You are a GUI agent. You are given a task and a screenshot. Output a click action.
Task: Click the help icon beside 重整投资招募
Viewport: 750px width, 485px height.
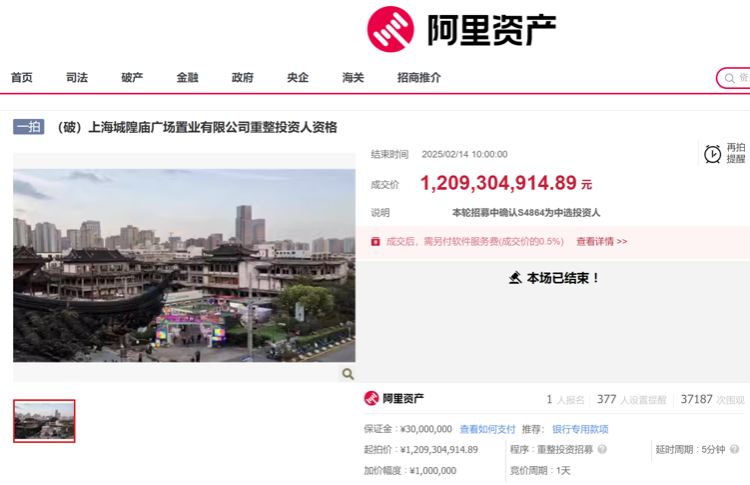click(602, 449)
